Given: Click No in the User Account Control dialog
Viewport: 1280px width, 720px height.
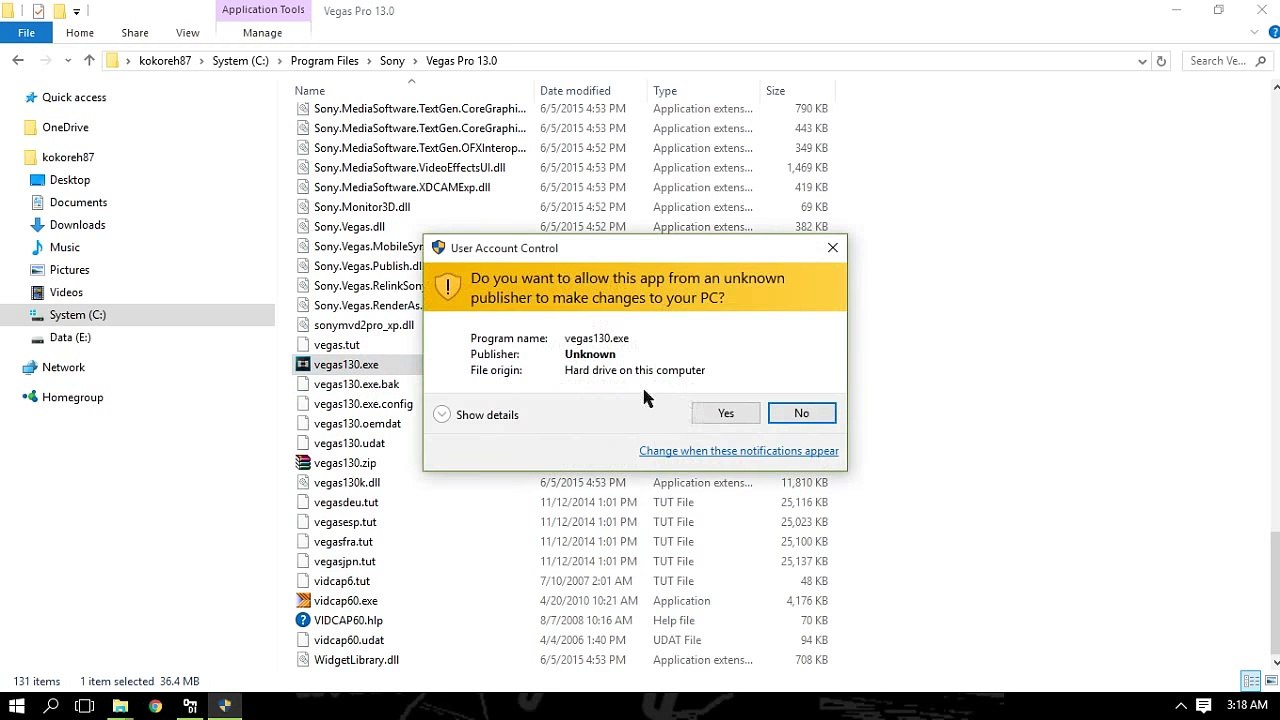Looking at the screenshot, I should click(x=801, y=413).
